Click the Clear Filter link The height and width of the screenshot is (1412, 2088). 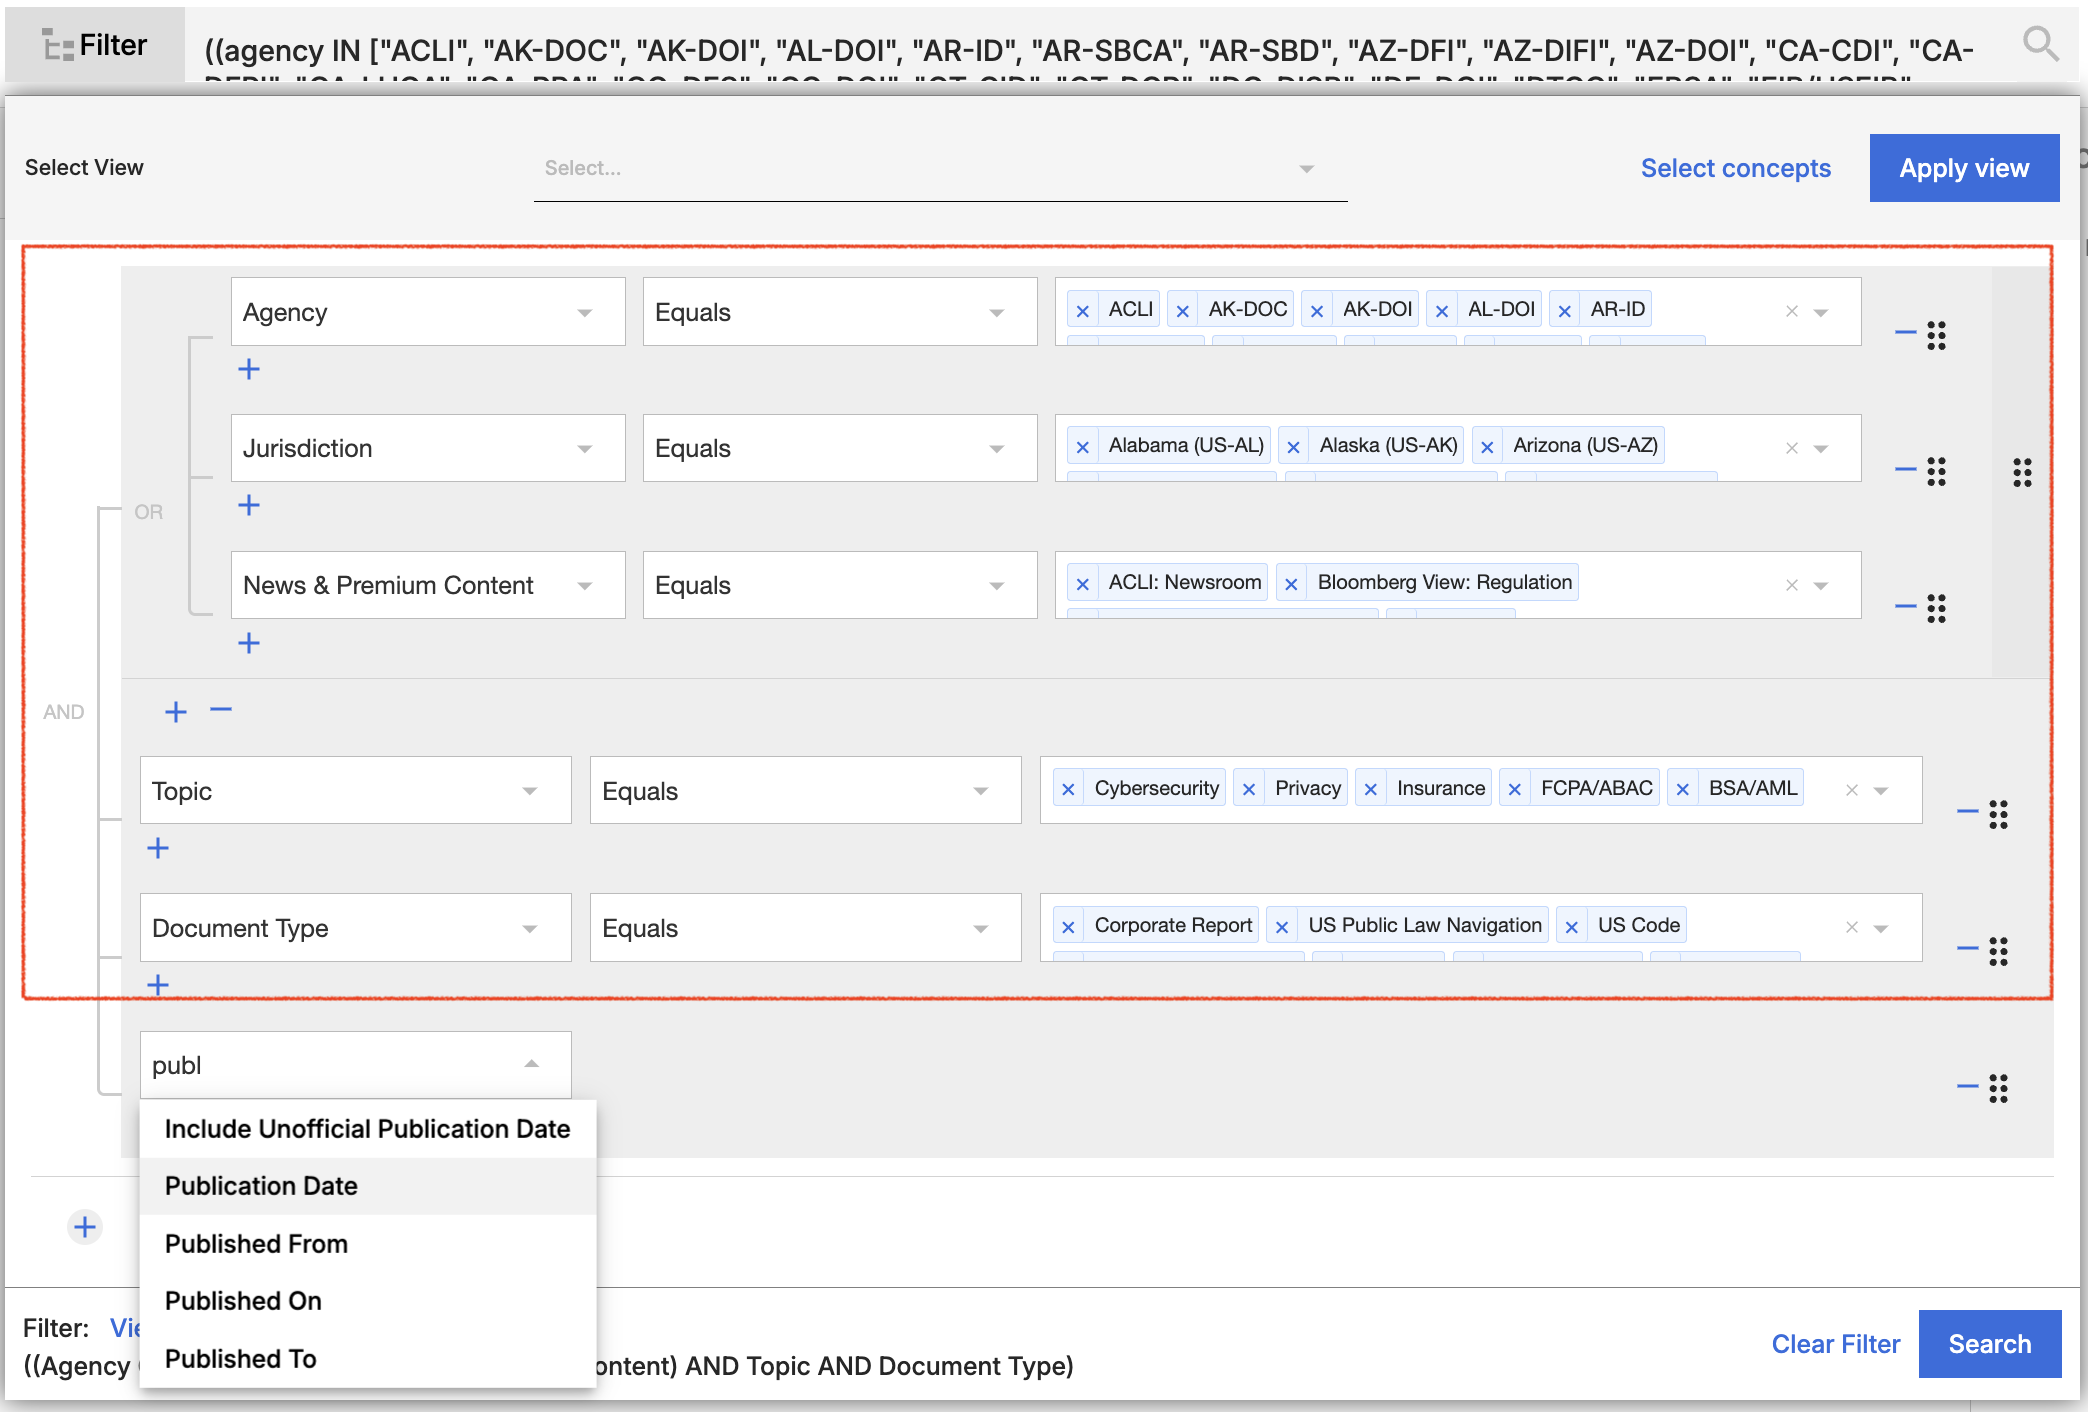click(x=1835, y=1344)
